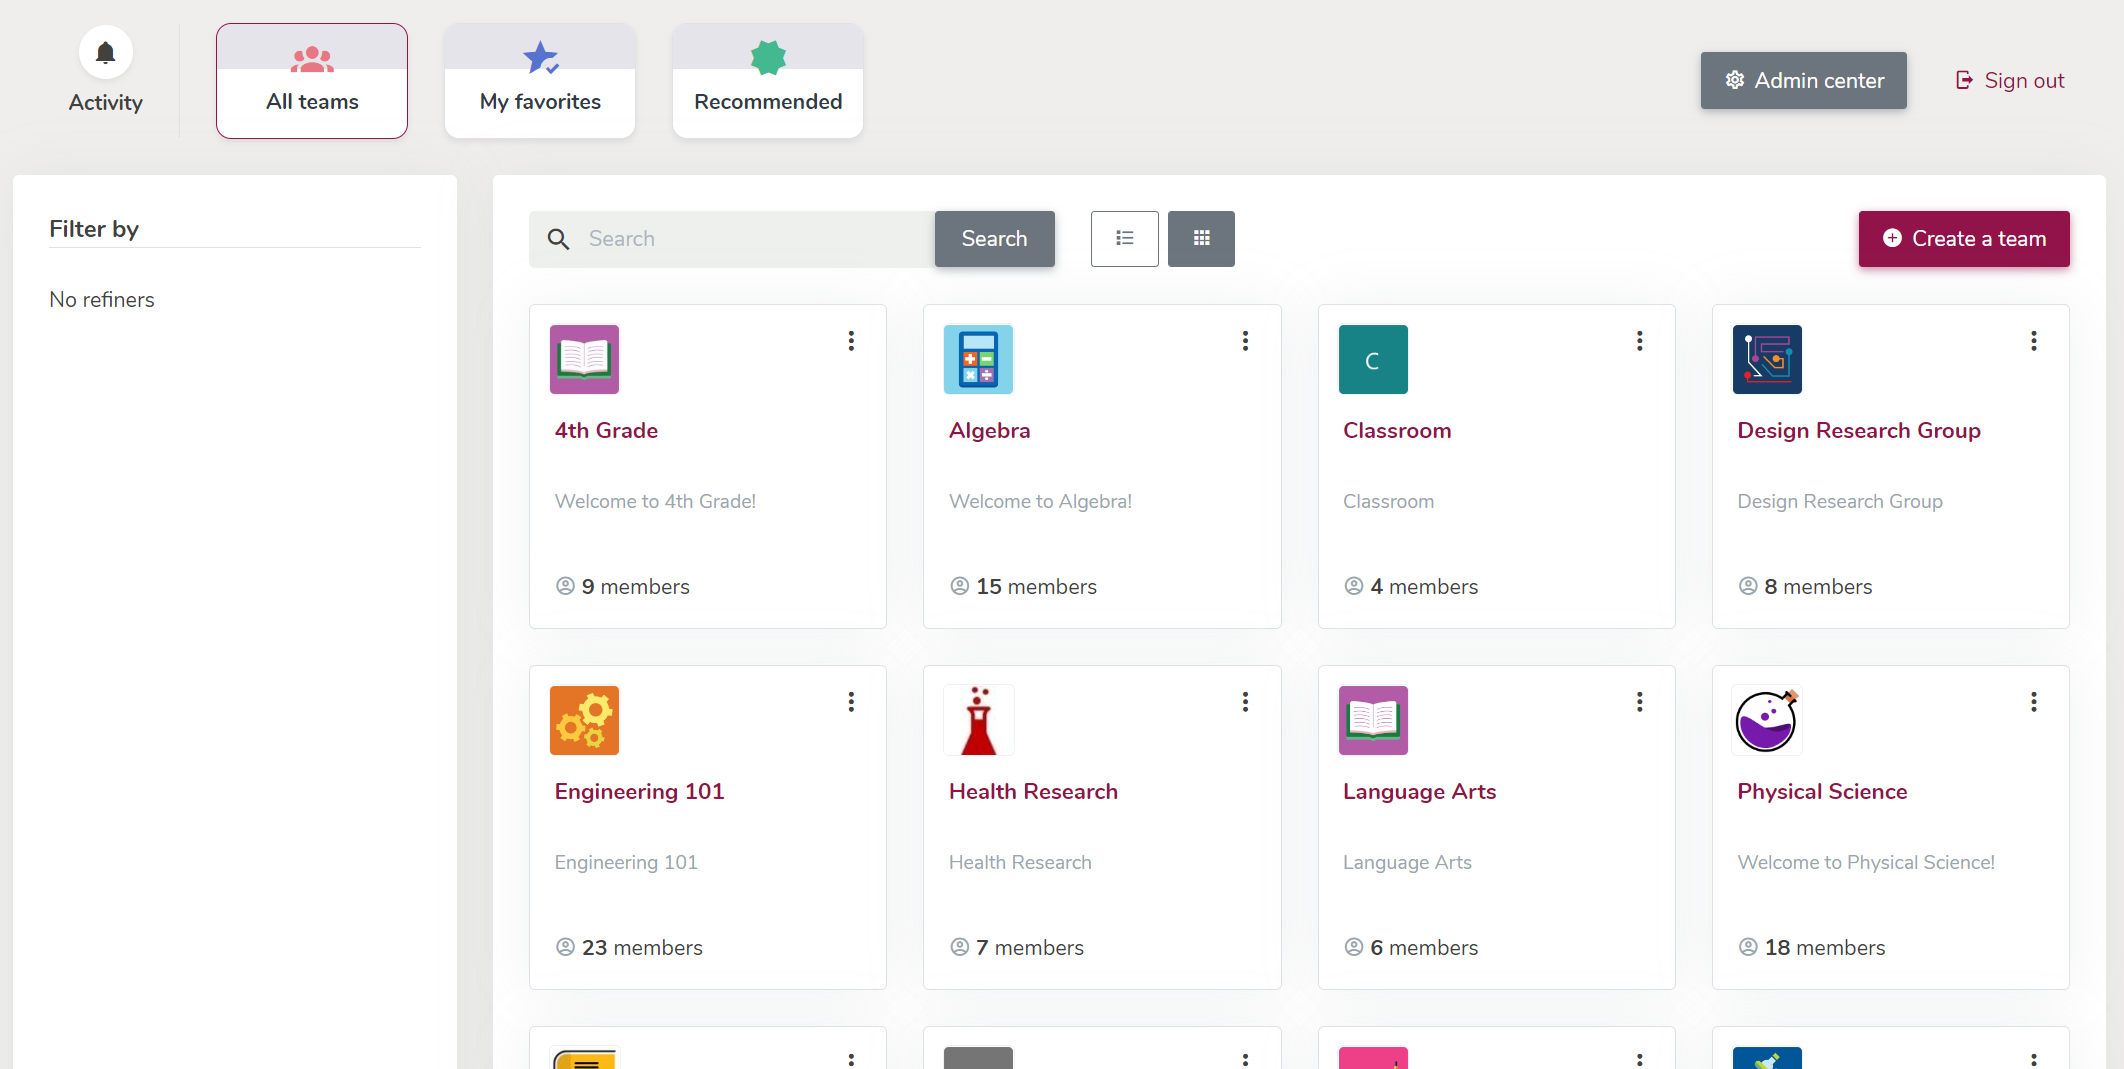This screenshot has width=2124, height=1069.
Task: Click 'Welcome to 4th Grade!' description
Action: click(x=655, y=502)
